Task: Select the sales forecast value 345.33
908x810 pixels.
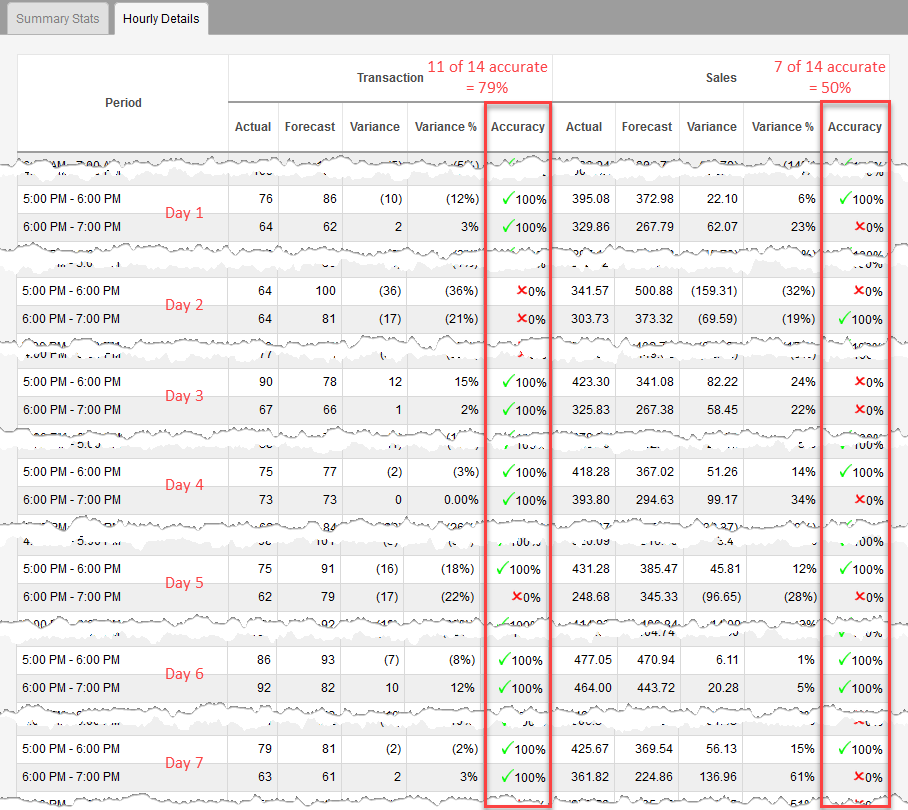Action: pos(659,596)
